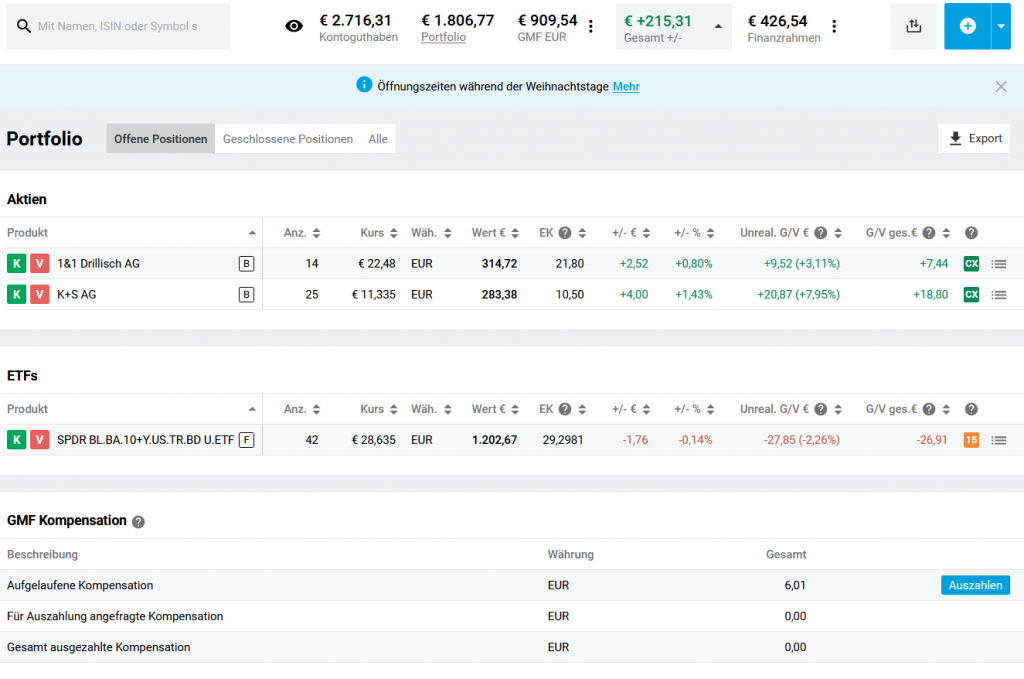Open the Mehr link in the info banner
This screenshot has width=1024, height=679.
pyautogui.click(x=626, y=87)
